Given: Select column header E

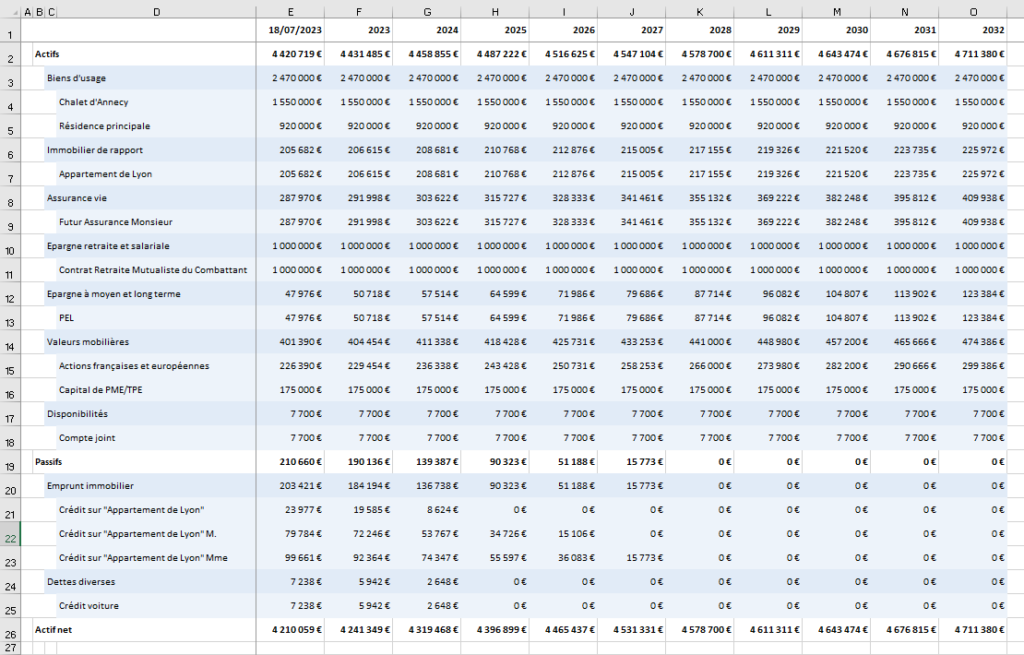Looking at the screenshot, I should tap(290, 11).
